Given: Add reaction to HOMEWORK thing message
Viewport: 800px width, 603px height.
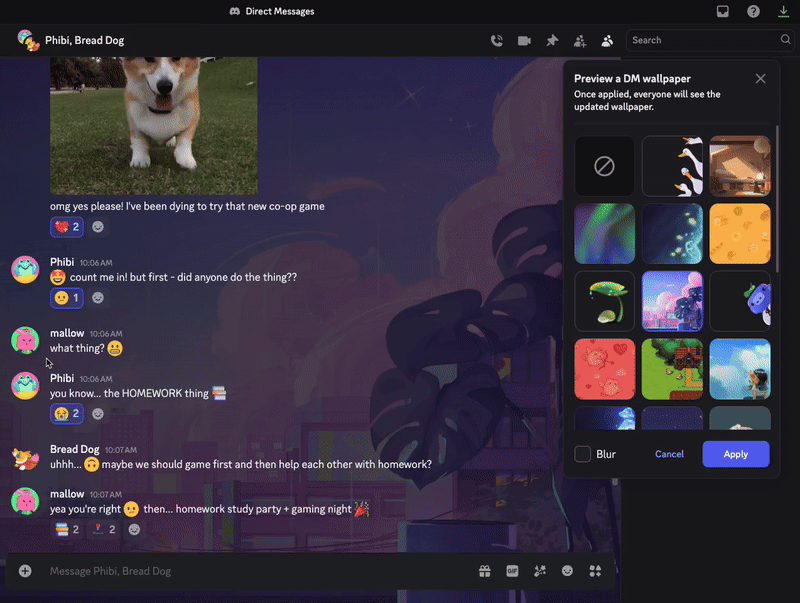Looking at the screenshot, I should tap(98, 414).
